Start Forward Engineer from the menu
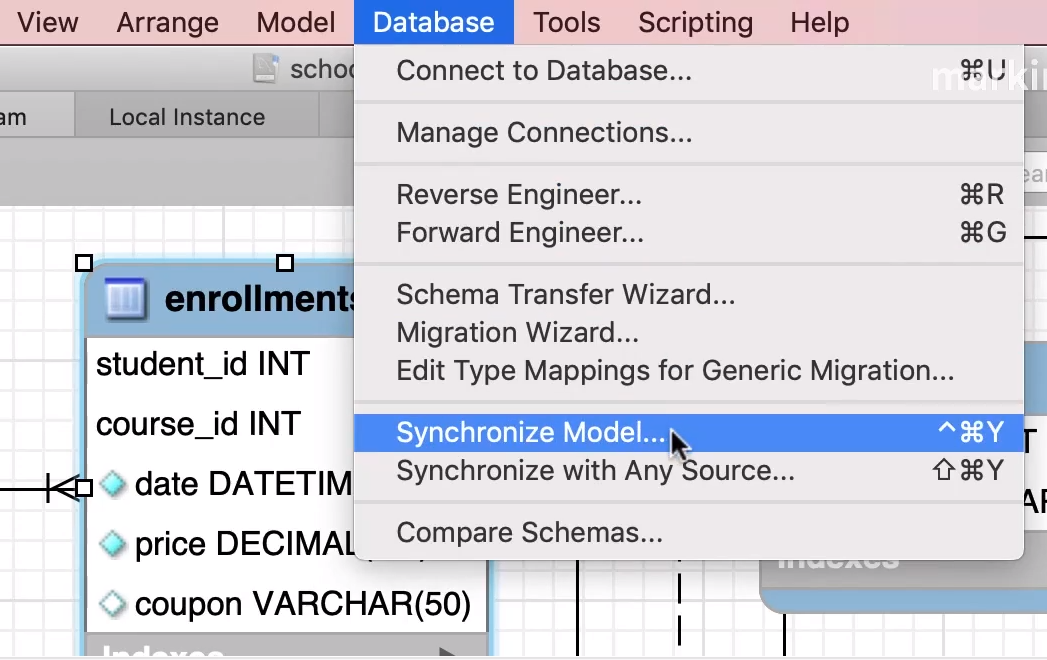The width and height of the screenshot is (1047, 660). click(519, 233)
